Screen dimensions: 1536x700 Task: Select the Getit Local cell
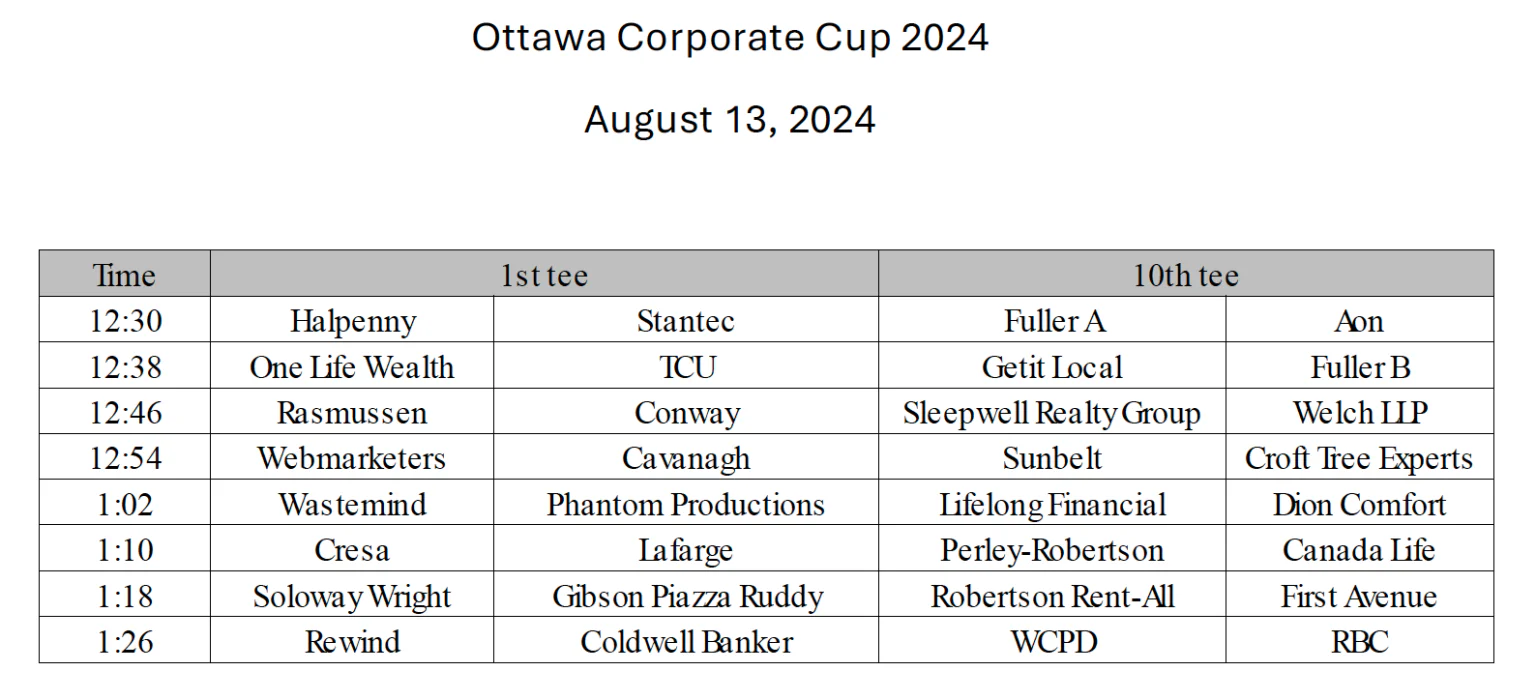[x=1052, y=367]
